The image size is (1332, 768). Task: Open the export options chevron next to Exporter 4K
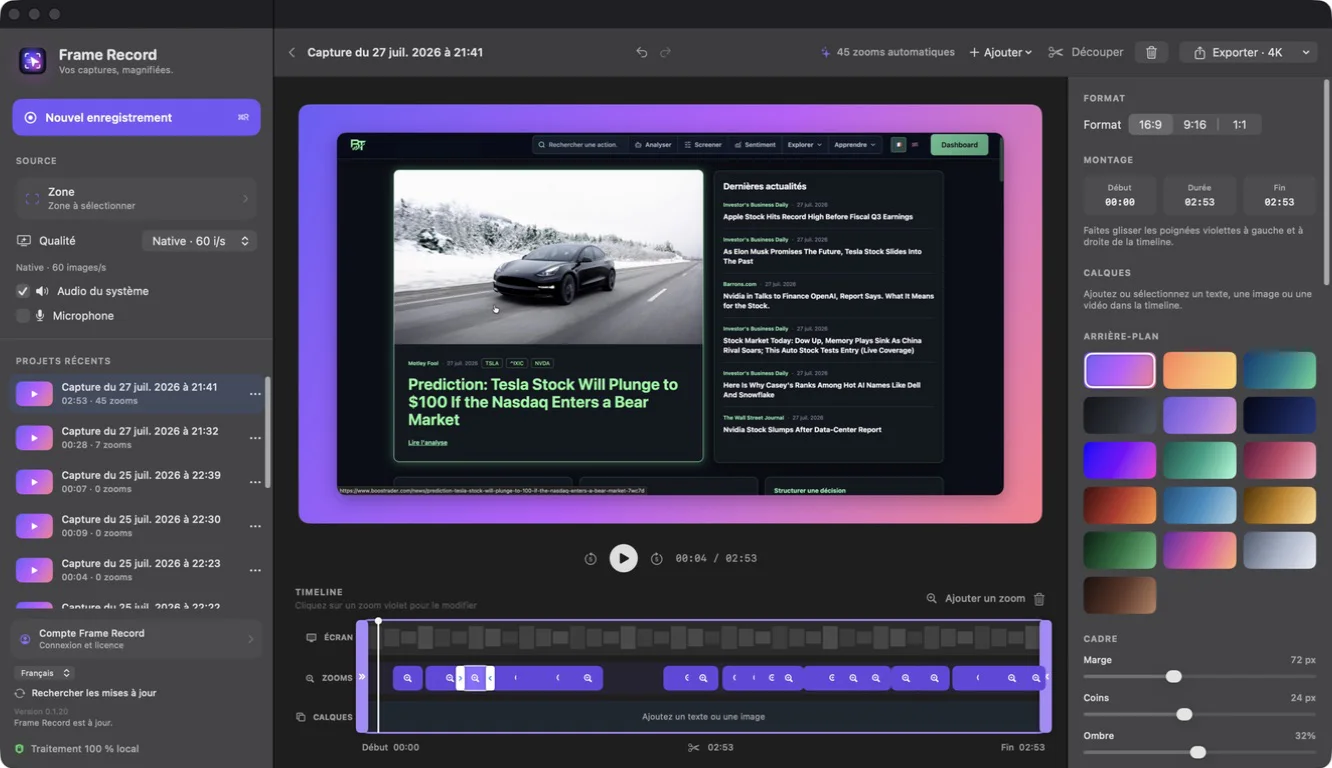click(x=1306, y=52)
